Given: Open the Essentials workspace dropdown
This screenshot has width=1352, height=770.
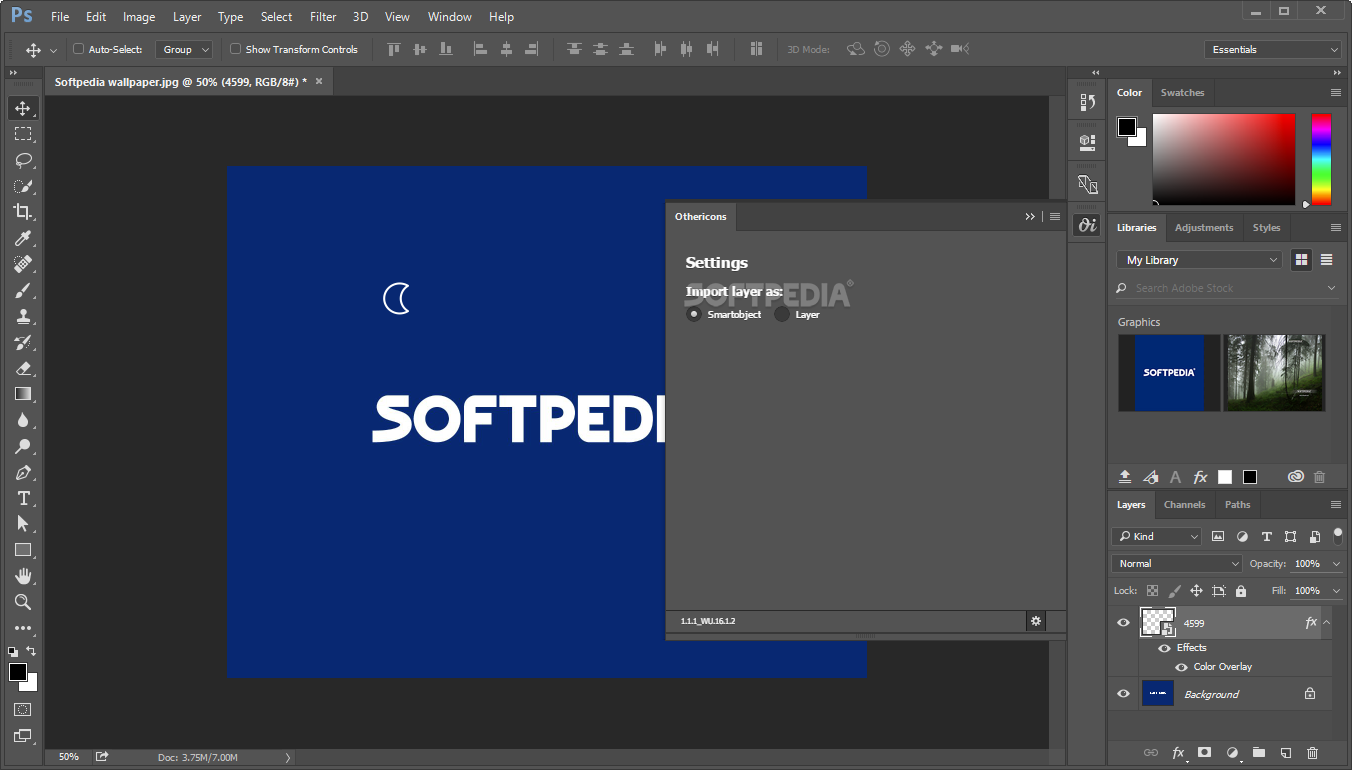Looking at the screenshot, I should (x=1273, y=49).
